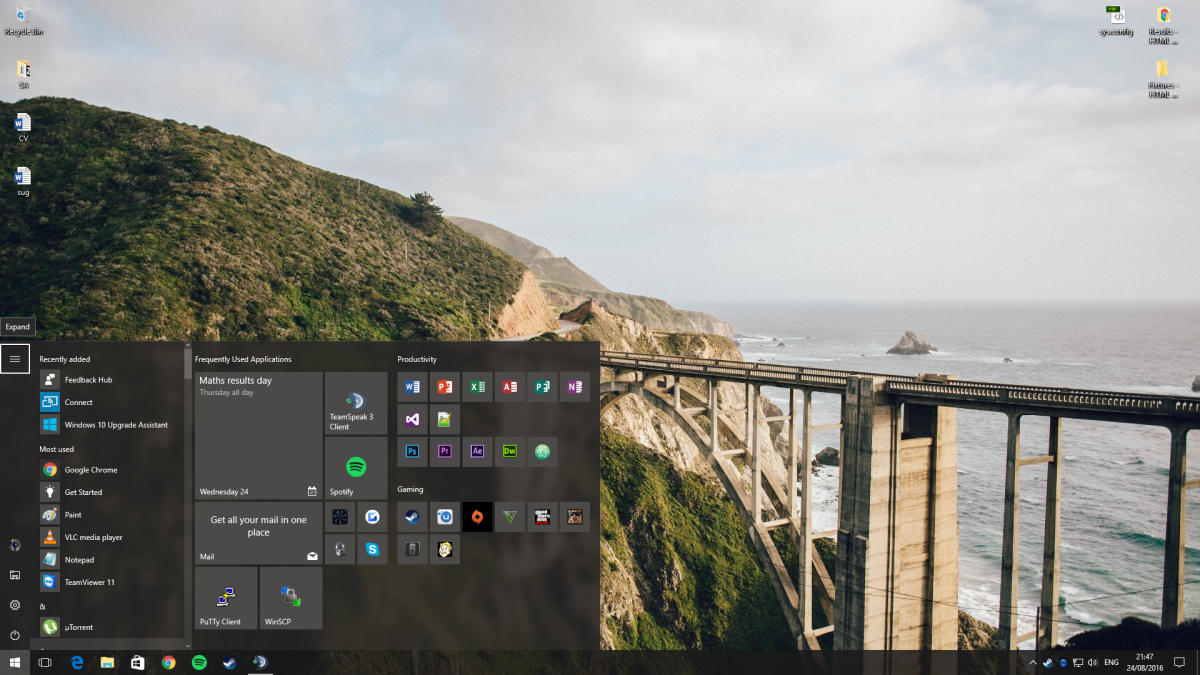The width and height of the screenshot is (1200, 675).
Task: Launch VLC media player
Action: [110, 537]
